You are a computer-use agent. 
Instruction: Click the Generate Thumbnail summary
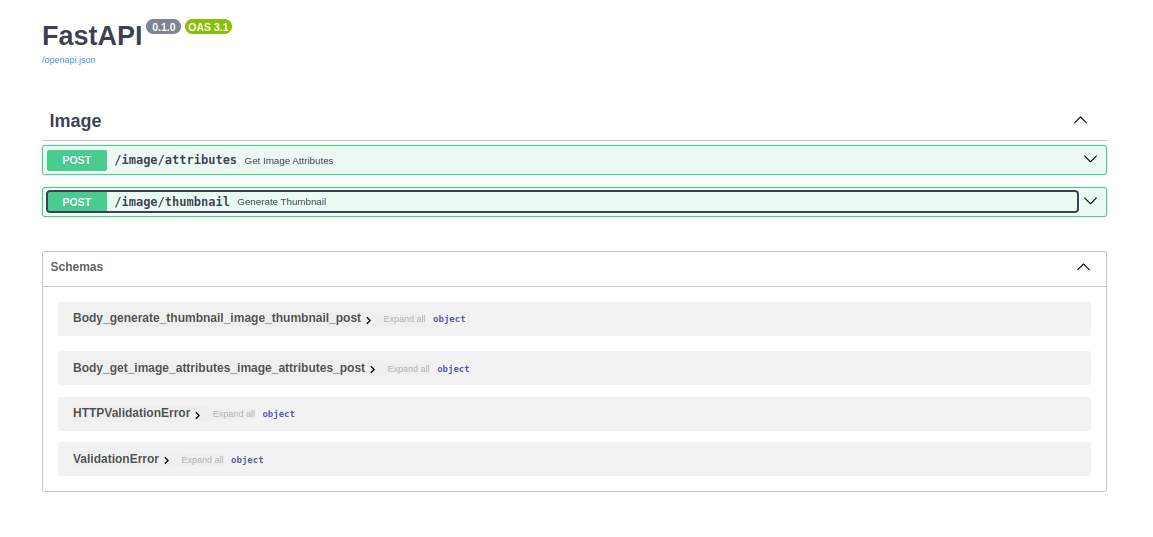click(282, 202)
